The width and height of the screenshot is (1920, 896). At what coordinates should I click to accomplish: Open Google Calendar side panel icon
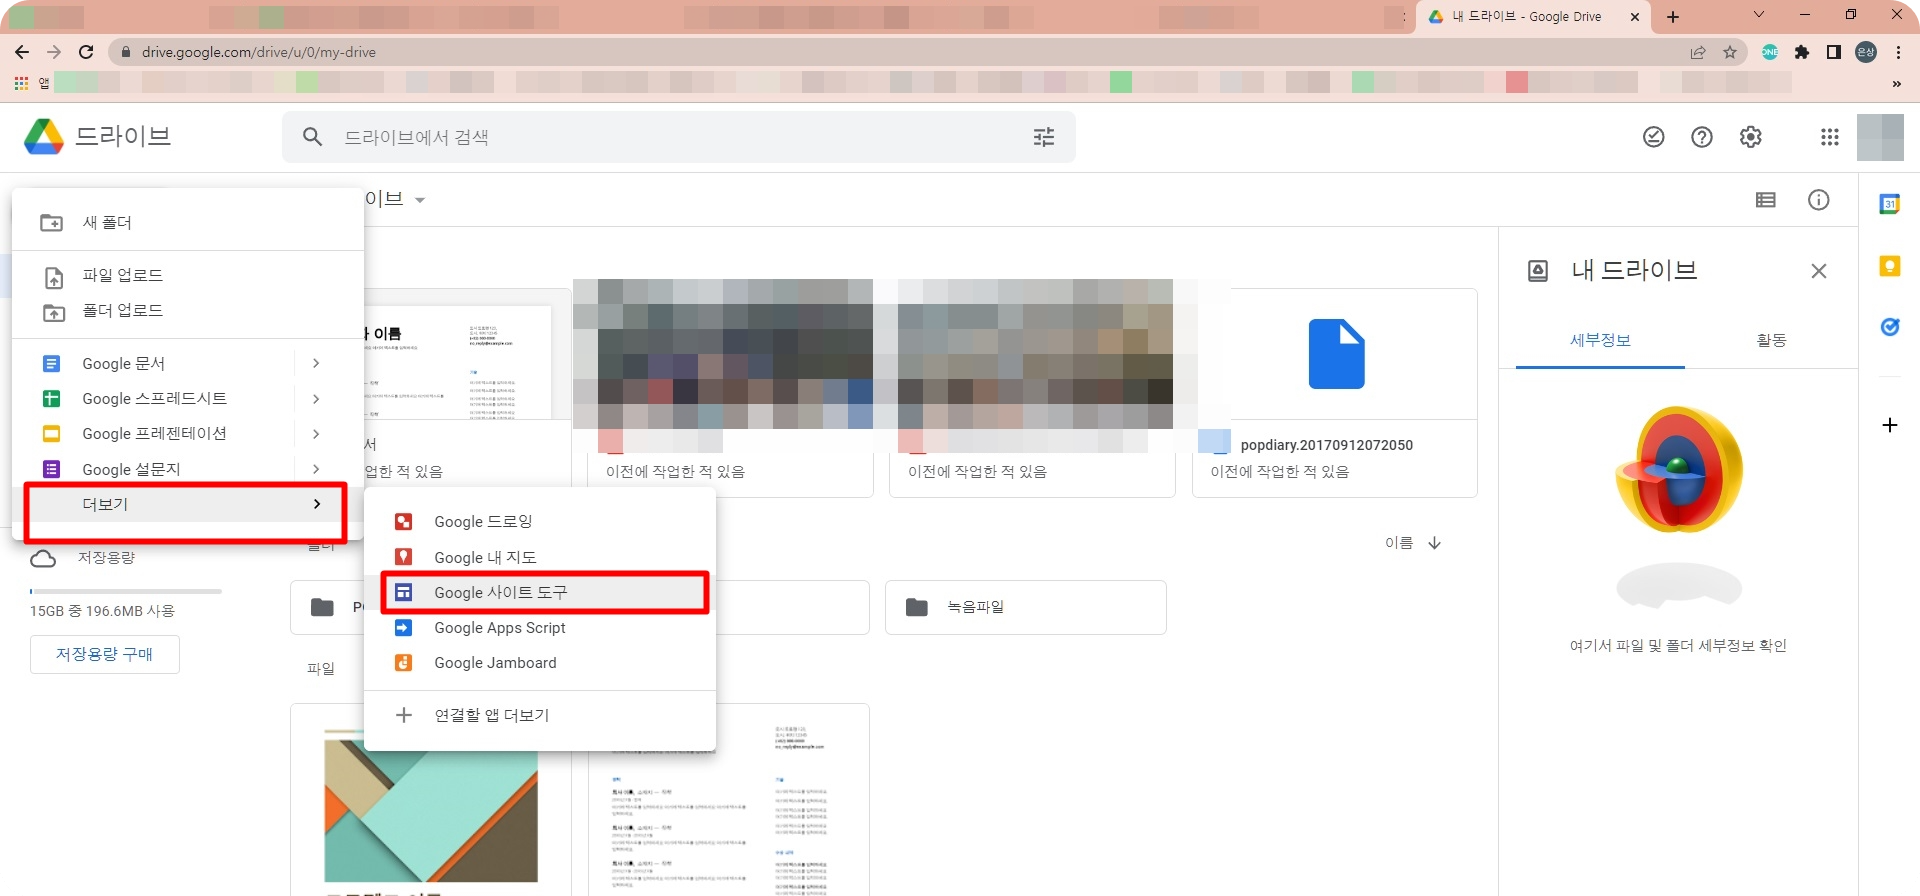[1890, 204]
